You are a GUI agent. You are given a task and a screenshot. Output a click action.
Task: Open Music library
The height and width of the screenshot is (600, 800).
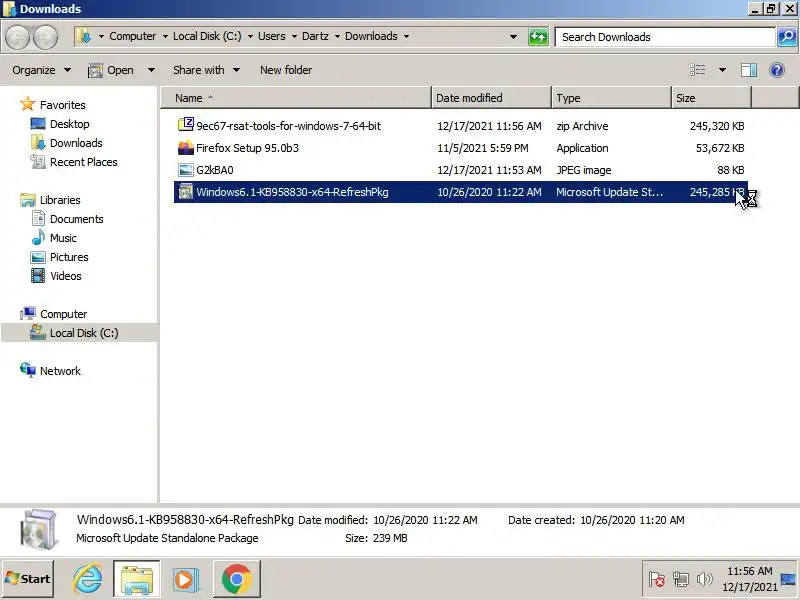tap(63, 238)
